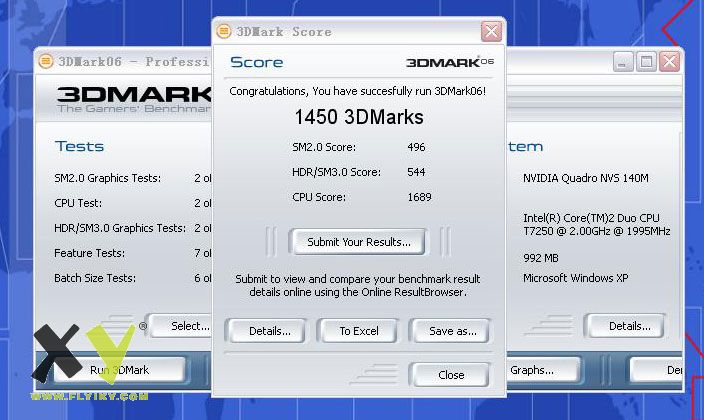Click Save as... to save results

click(x=452, y=331)
